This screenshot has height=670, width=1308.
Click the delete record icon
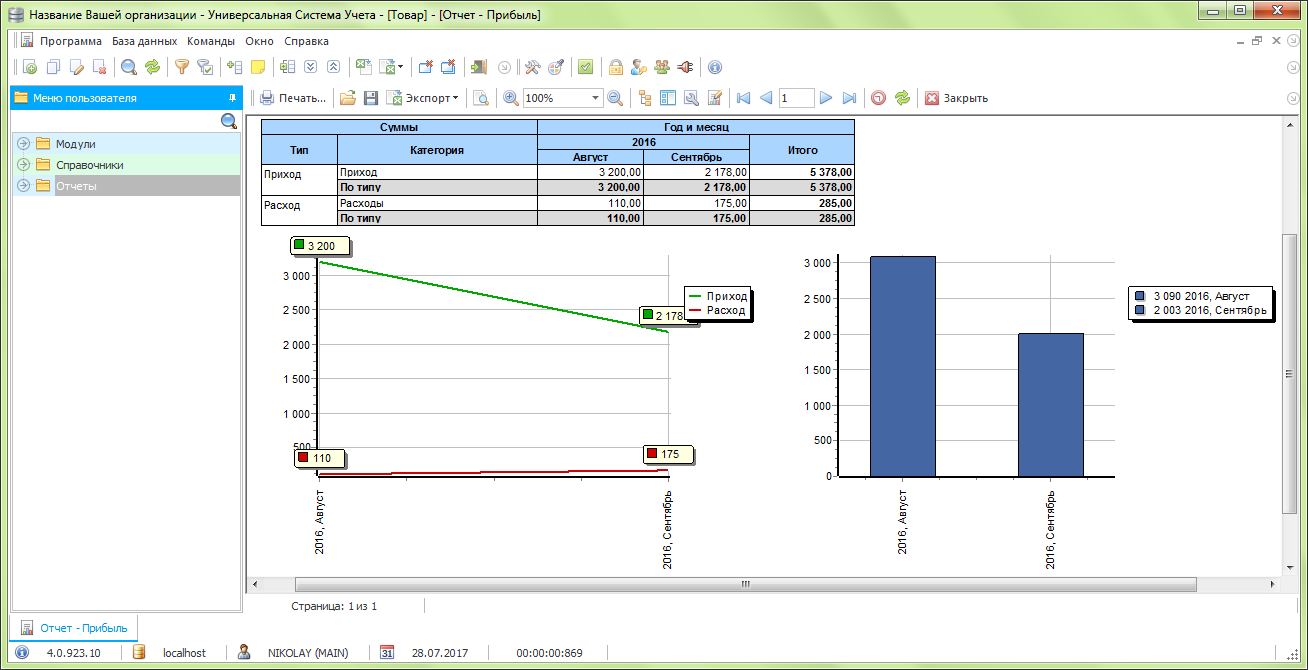pos(99,67)
